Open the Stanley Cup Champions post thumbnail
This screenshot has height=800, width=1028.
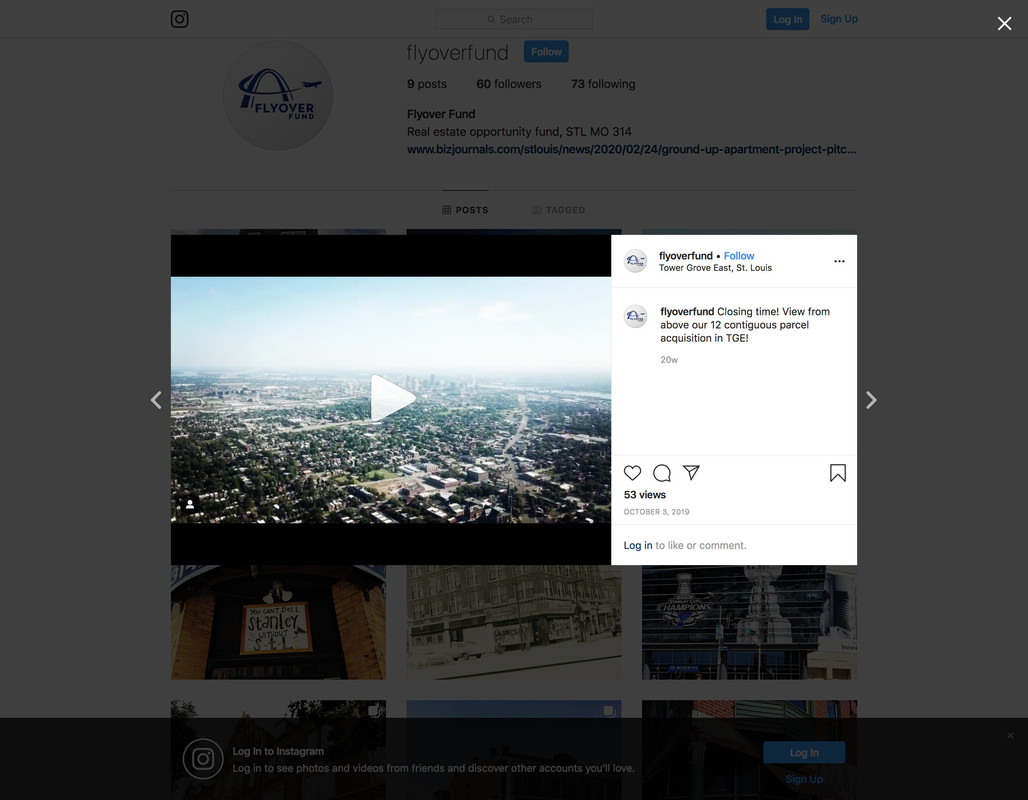[x=749, y=622]
